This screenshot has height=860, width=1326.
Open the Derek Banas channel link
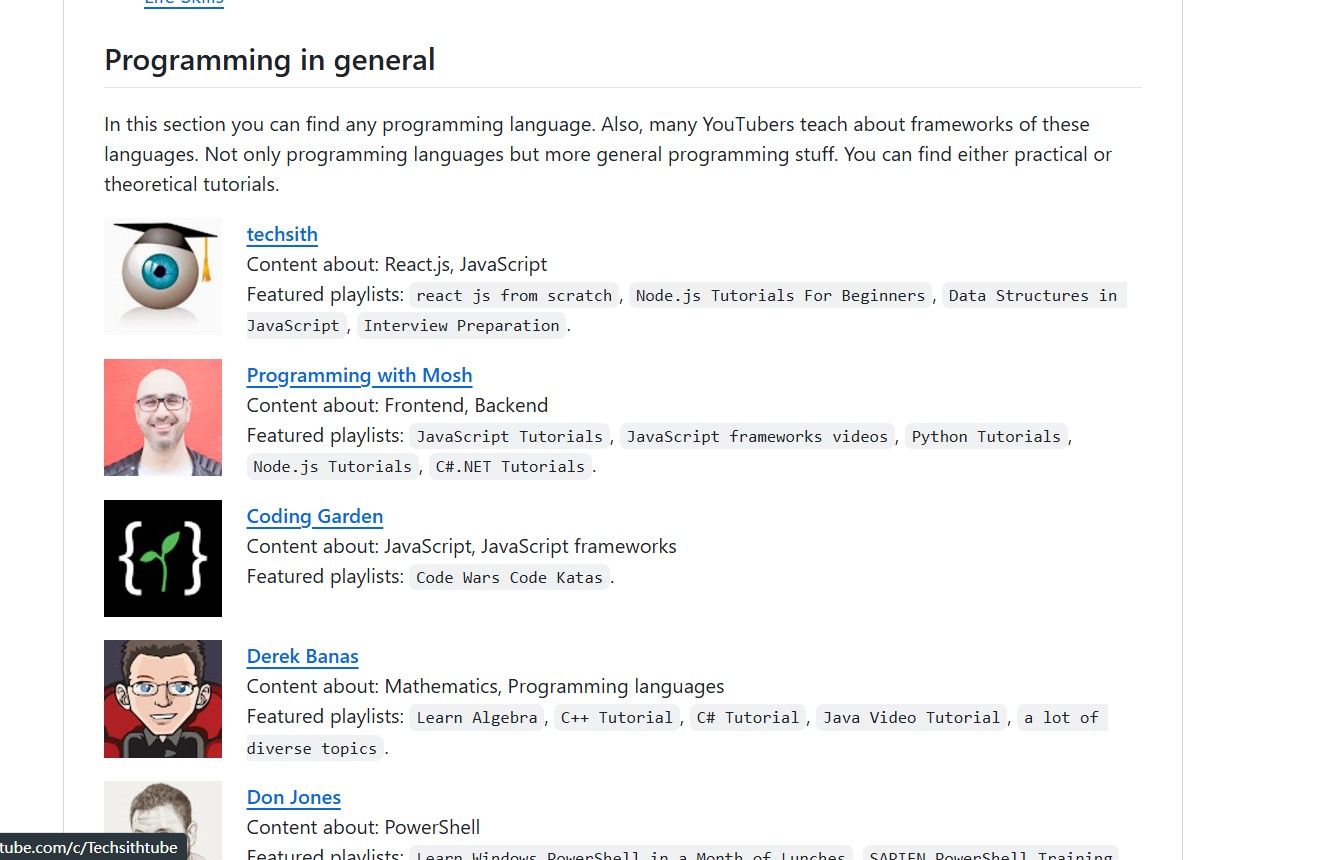pos(302,656)
